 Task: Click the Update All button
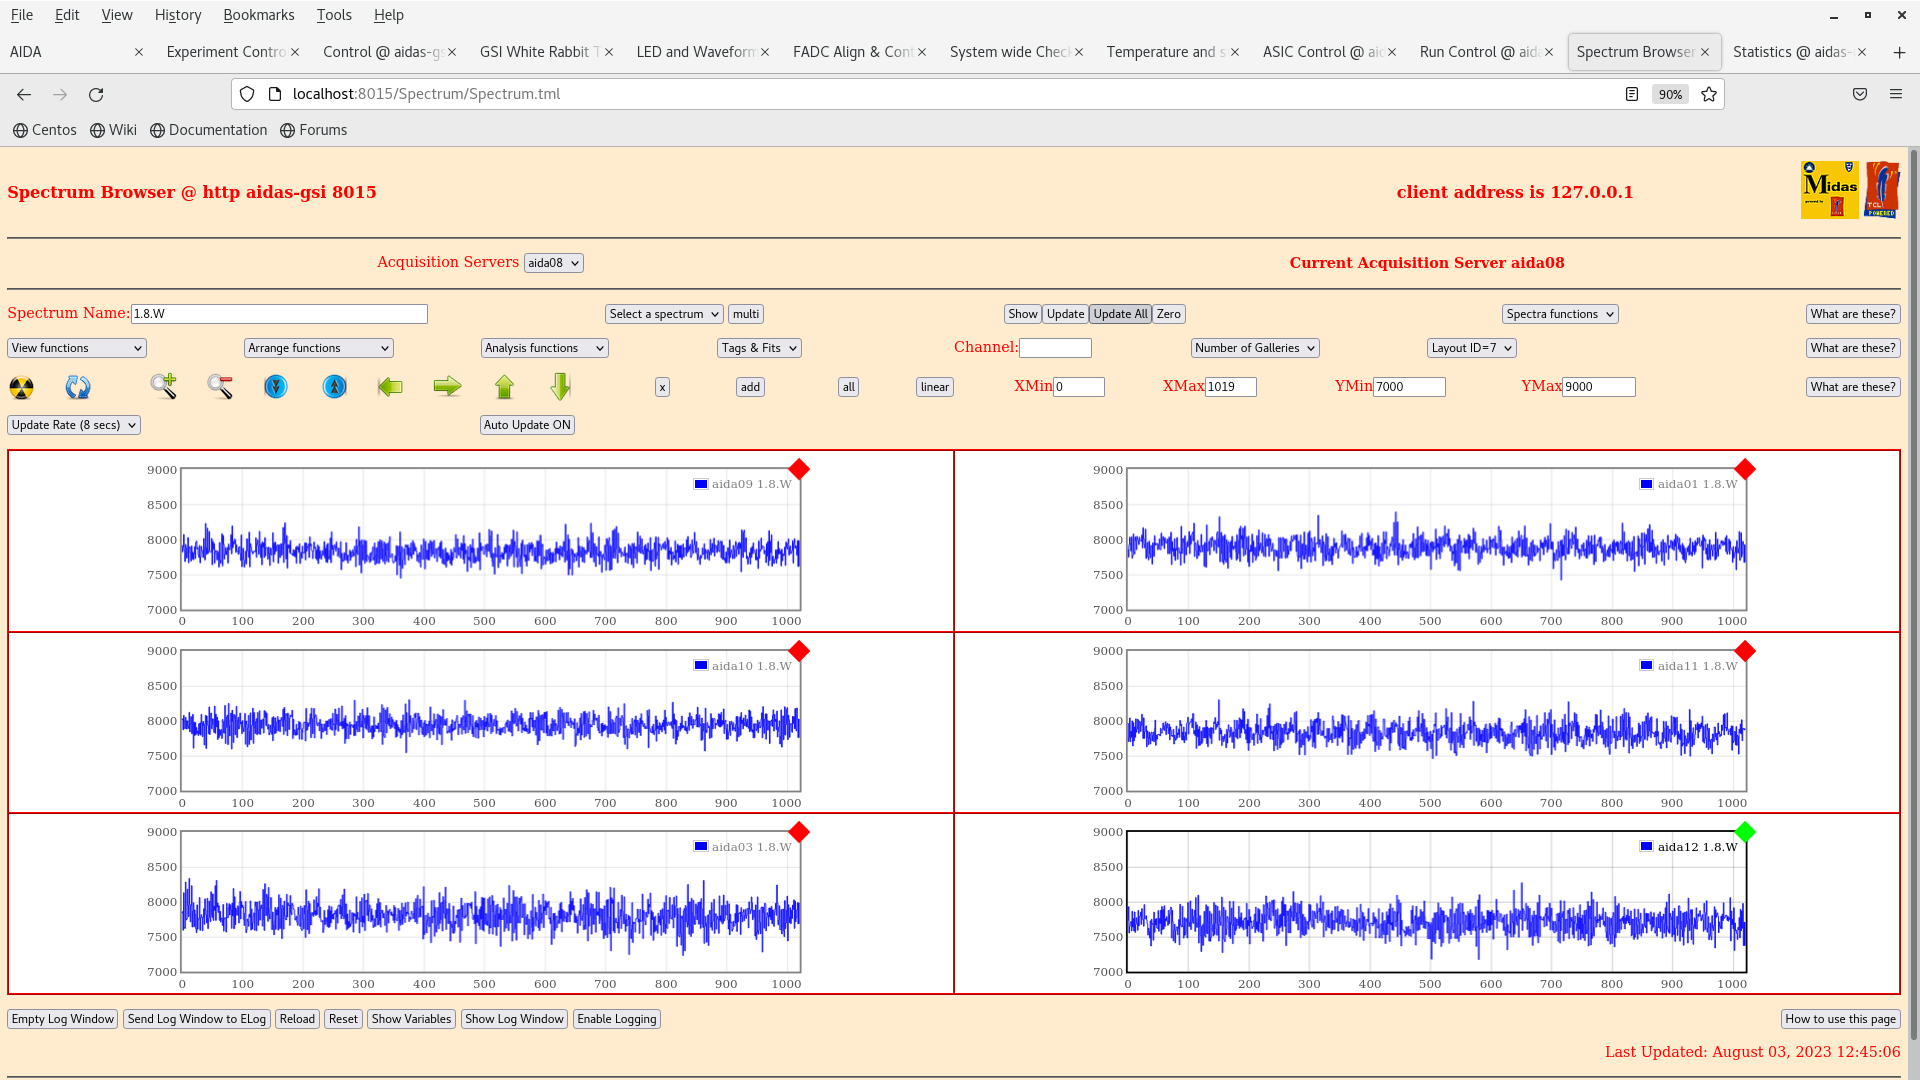pyautogui.click(x=1120, y=314)
